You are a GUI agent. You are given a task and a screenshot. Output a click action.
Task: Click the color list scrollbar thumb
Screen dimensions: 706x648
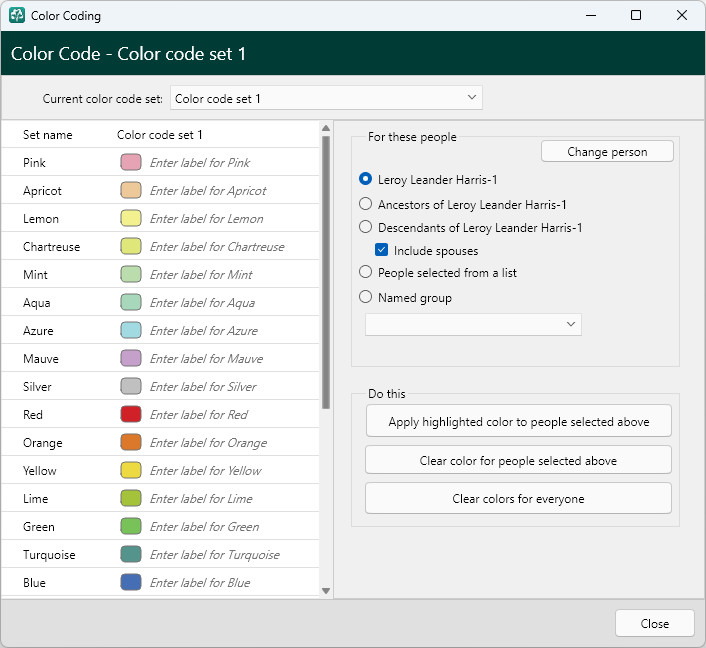[326, 272]
